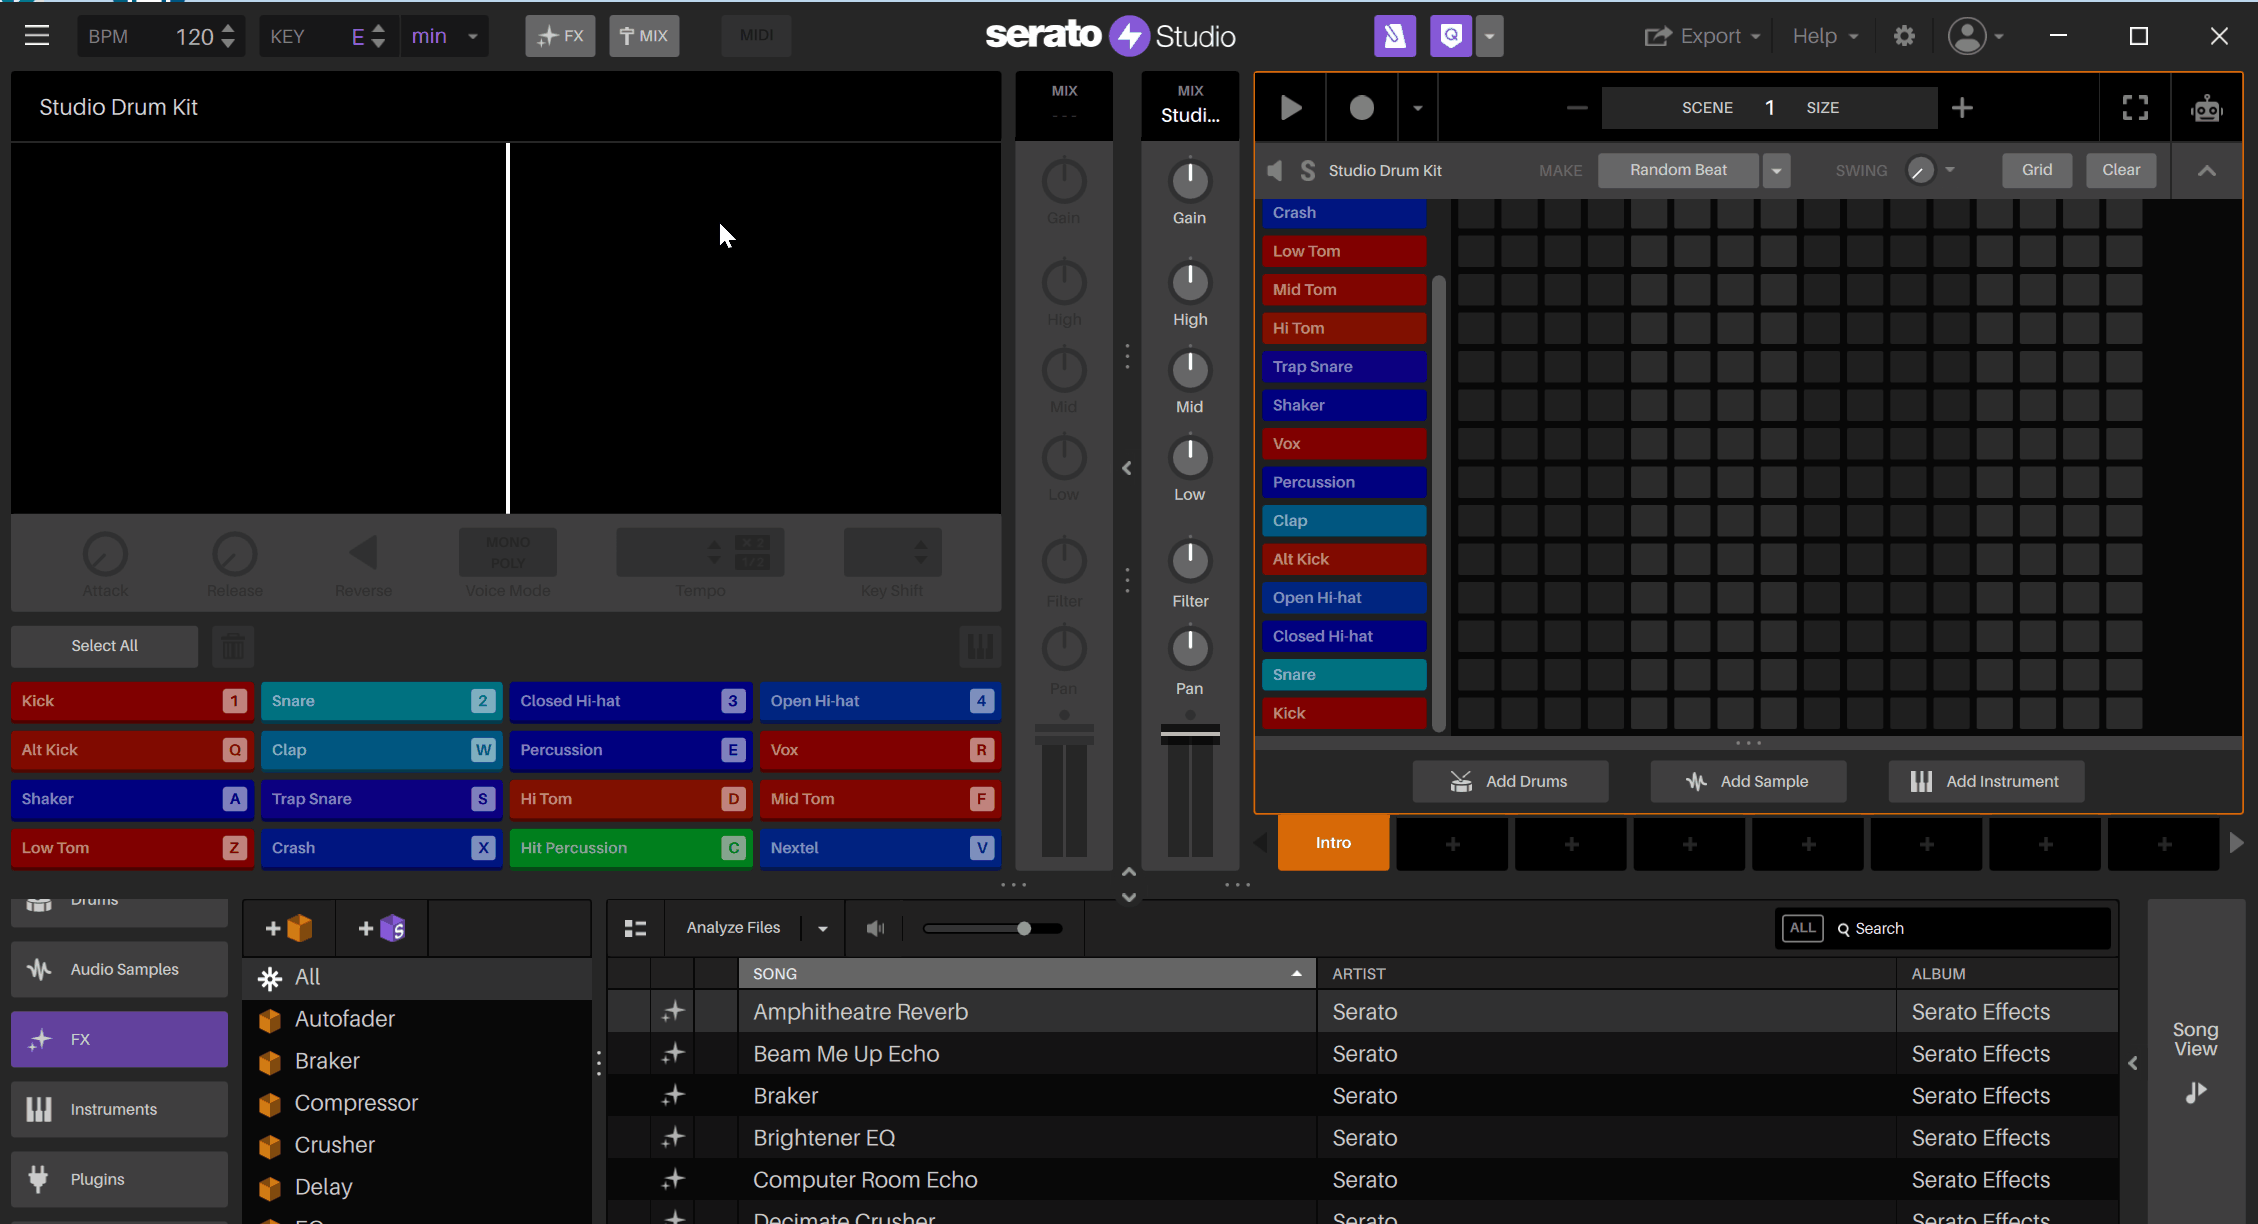Image resolution: width=2258 pixels, height=1224 pixels.
Task: Mute the Studio Drum Kit deck speaker
Action: 1275,170
